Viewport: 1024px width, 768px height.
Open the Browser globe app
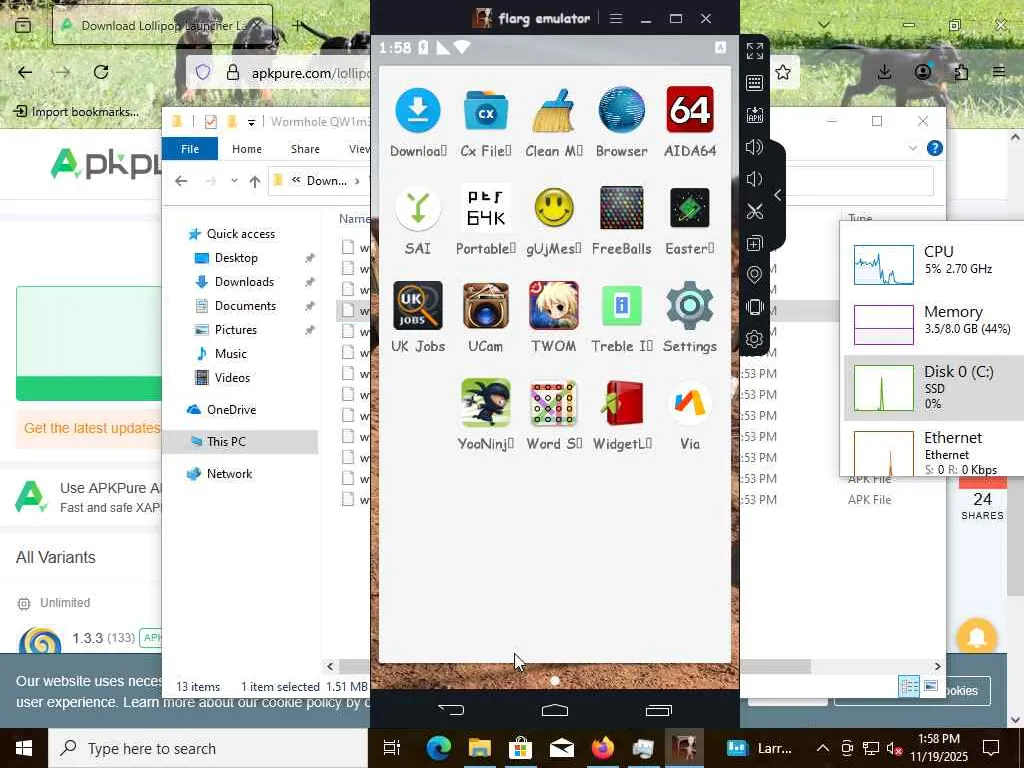click(622, 110)
